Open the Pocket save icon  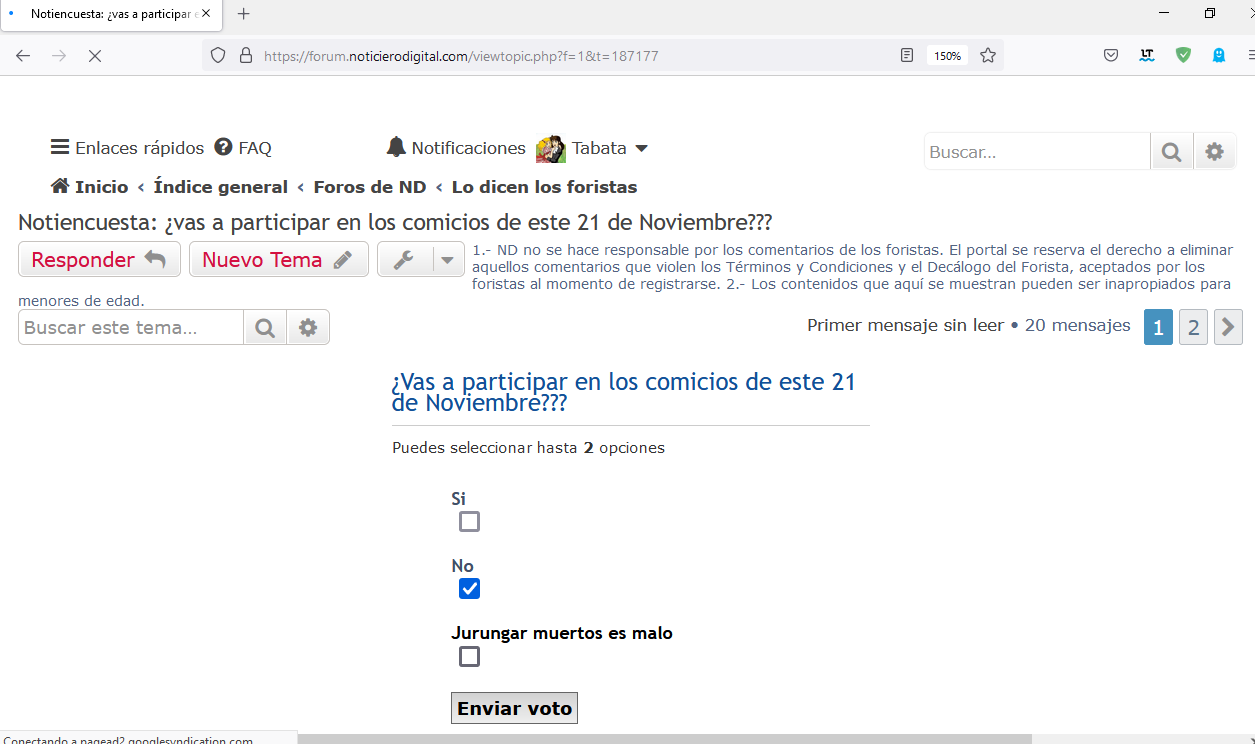click(1111, 56)
